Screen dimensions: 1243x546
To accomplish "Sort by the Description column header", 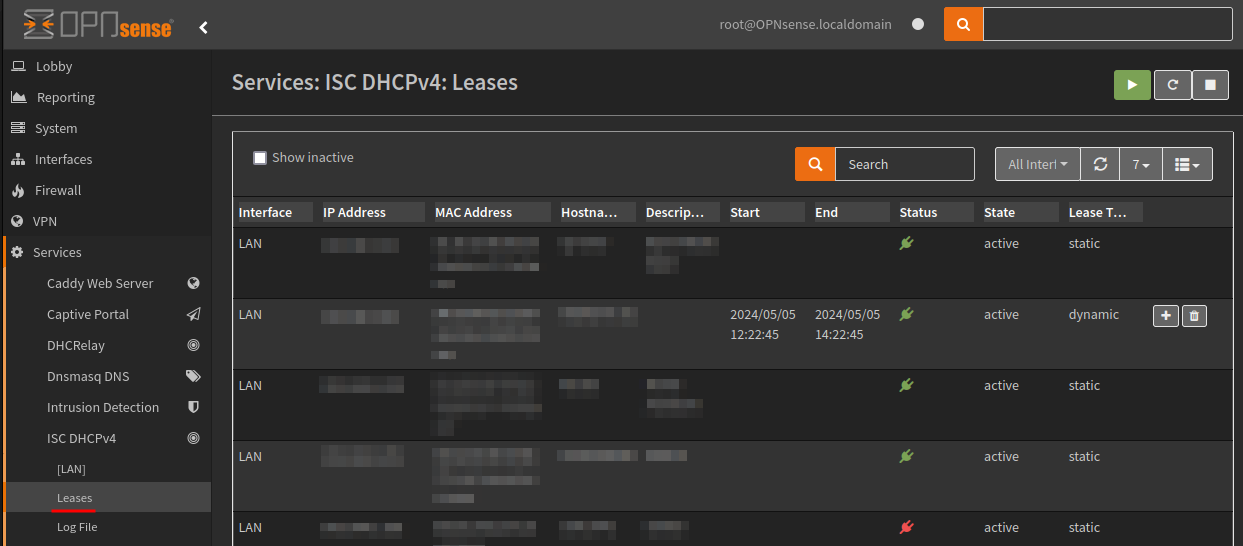I will [x=682, y=212].
